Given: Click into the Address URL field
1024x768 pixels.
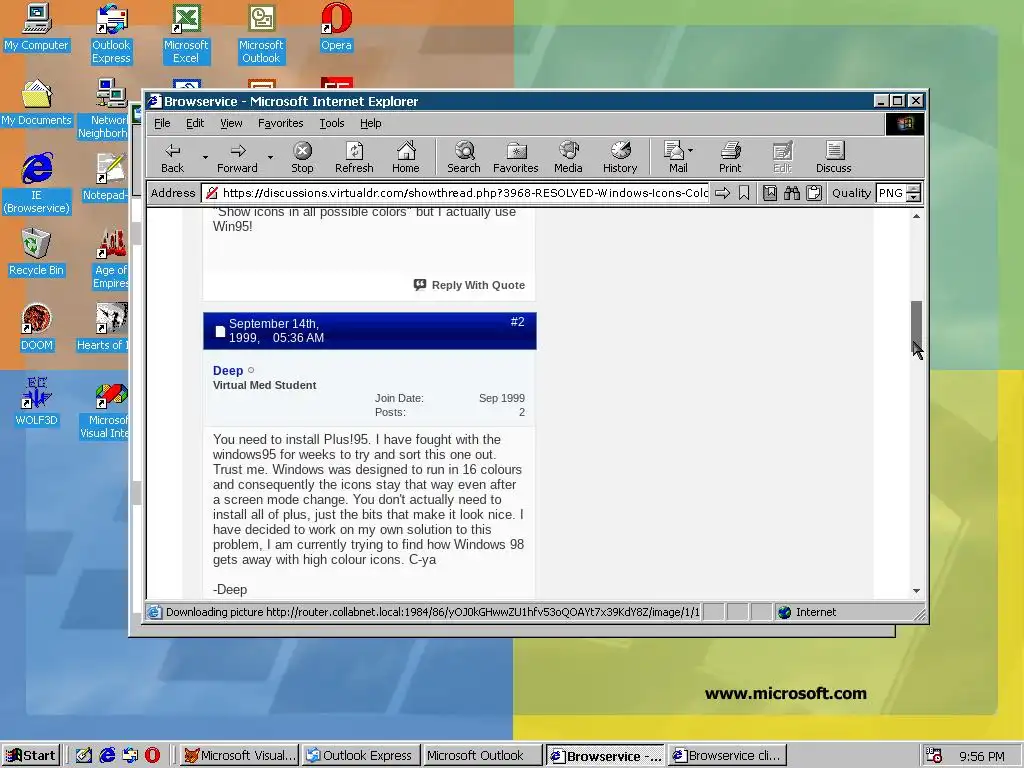Looking at the screenshot, I should pyautogui.click(x=455, y=193).
